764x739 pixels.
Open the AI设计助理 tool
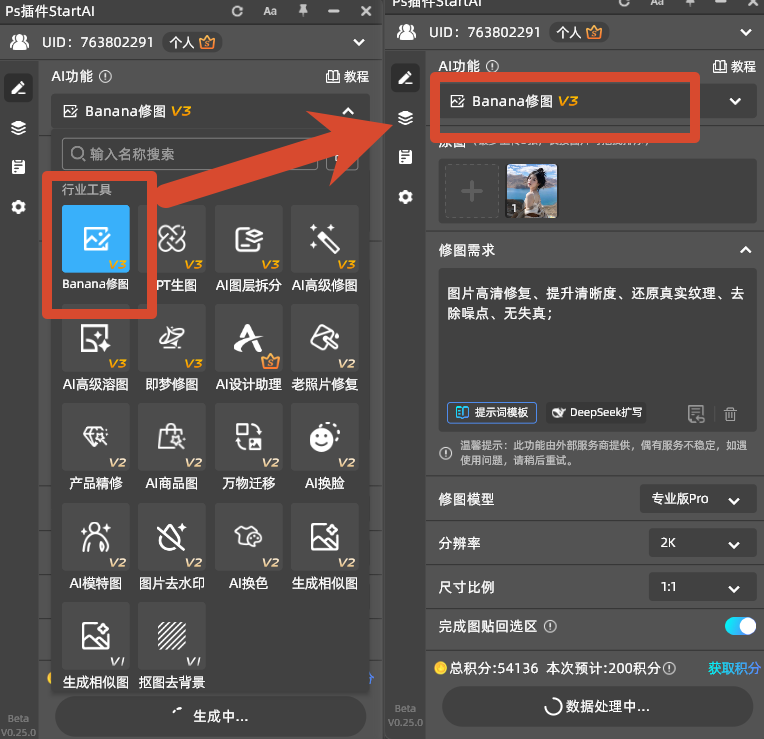point(248,338)
